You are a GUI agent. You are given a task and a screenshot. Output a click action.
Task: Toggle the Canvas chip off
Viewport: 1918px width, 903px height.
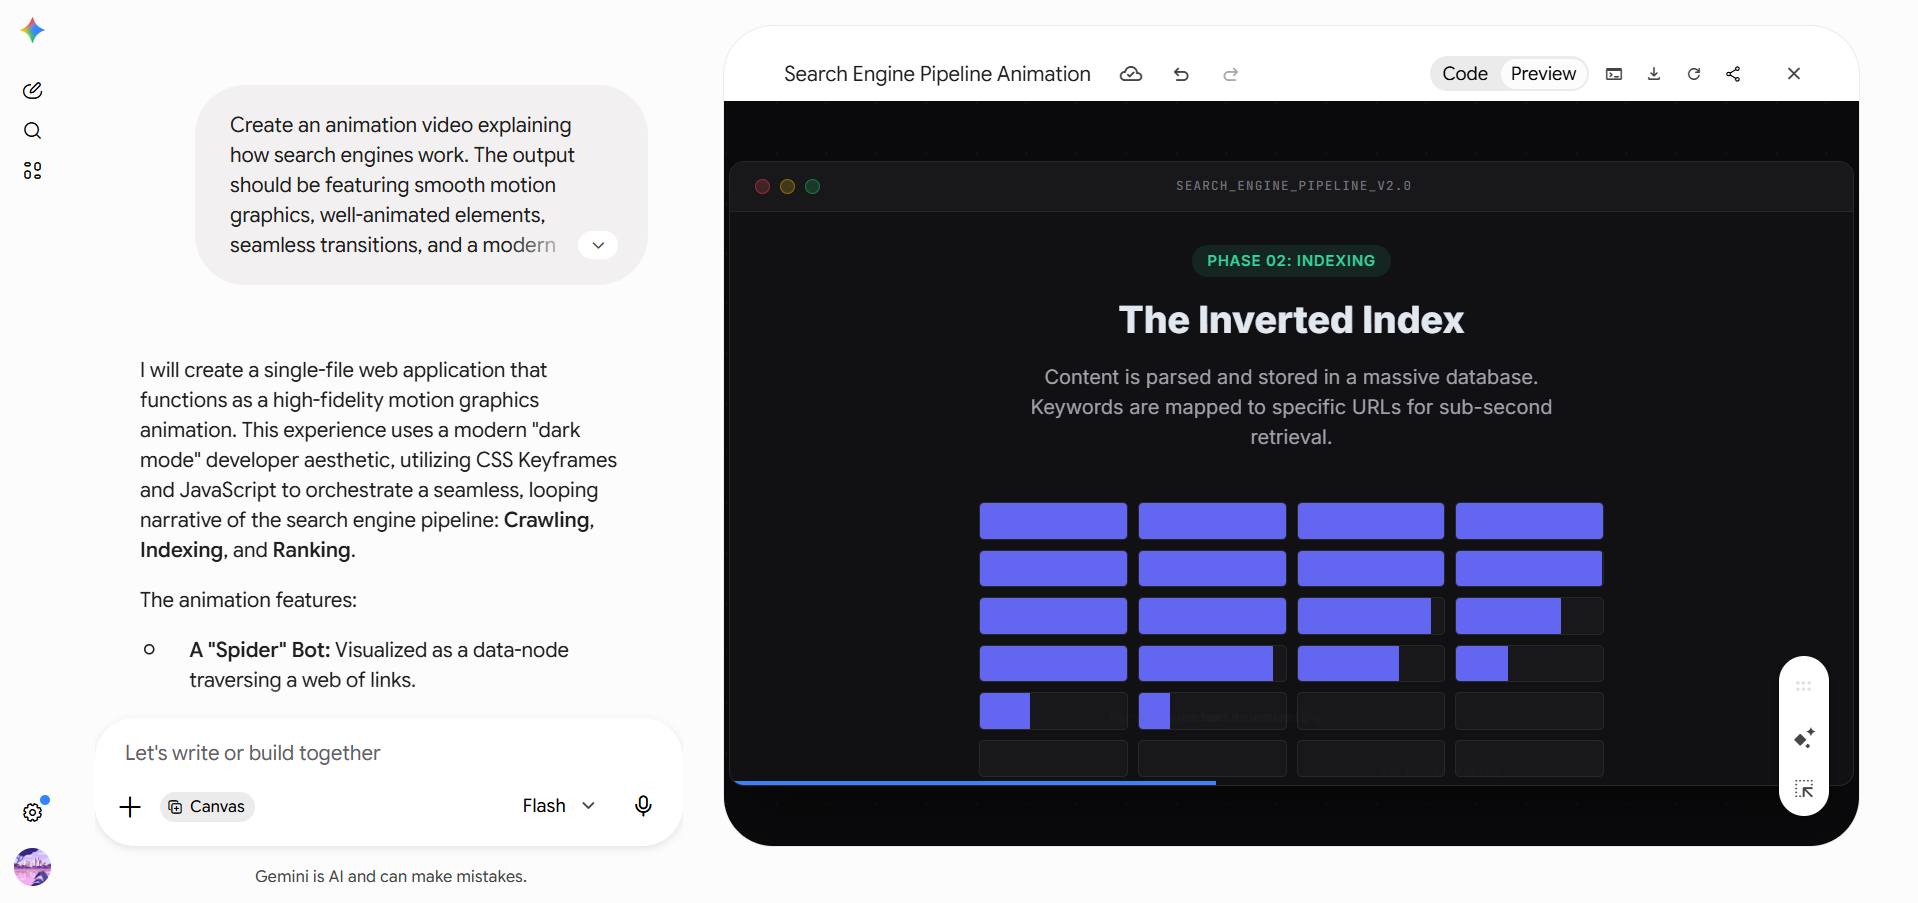click(207, 807)
